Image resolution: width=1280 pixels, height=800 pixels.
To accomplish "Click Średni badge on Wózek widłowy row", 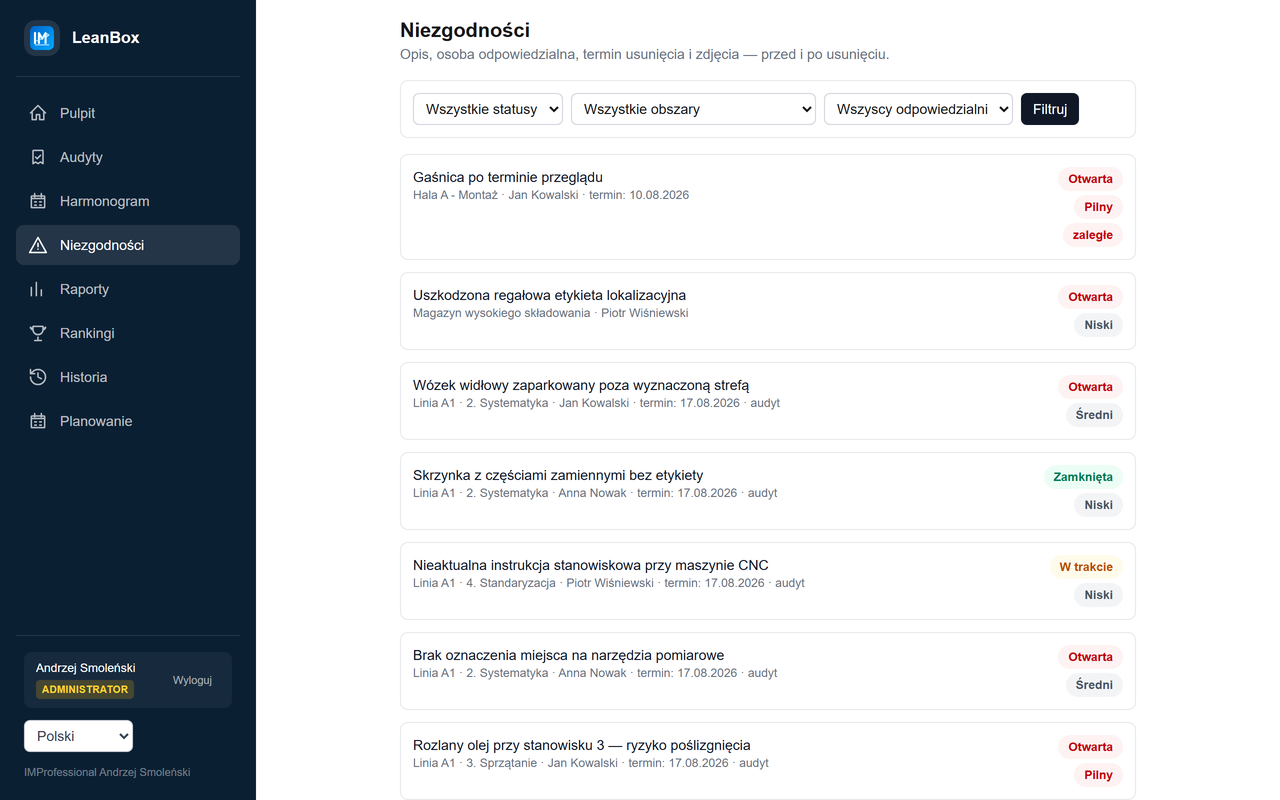I will [x=1094, y=415].
